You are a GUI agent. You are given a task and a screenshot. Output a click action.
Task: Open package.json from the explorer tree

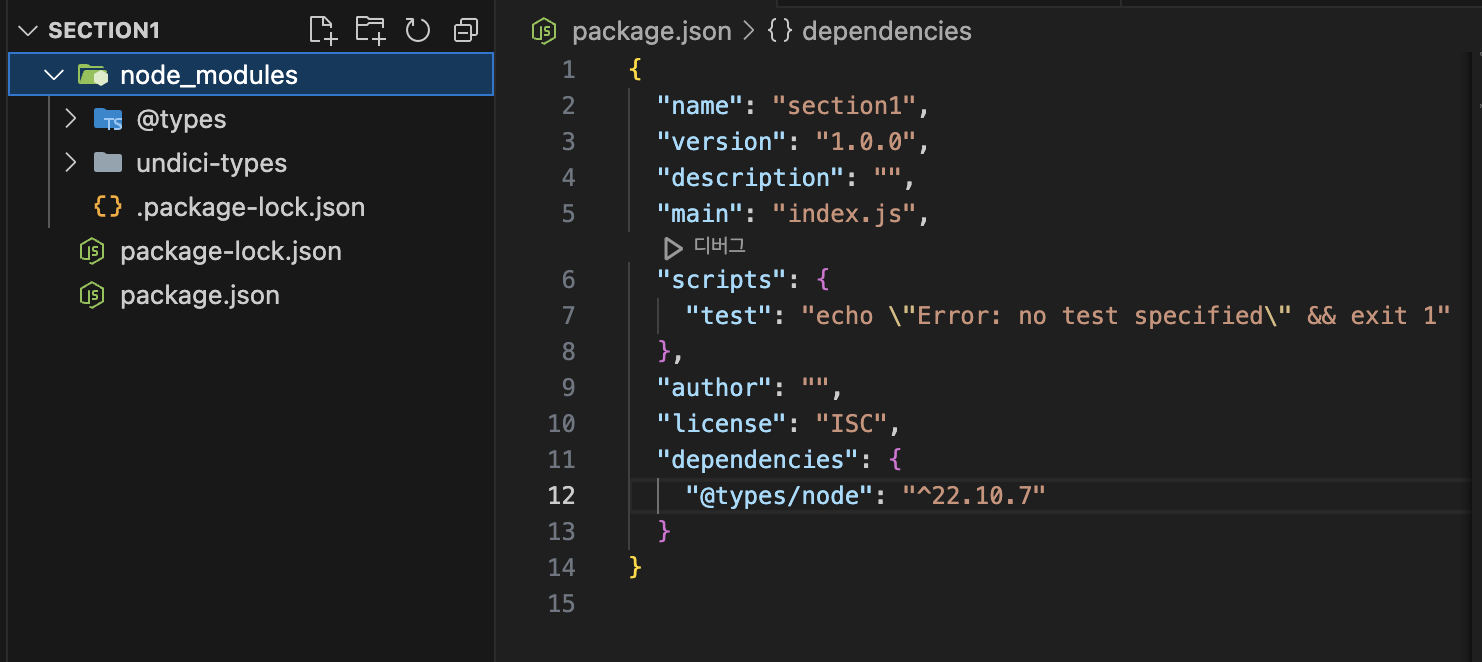click(x=200, y=295)
